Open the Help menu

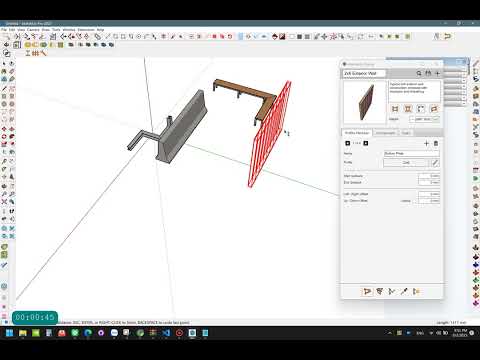(x=100, y=30)
